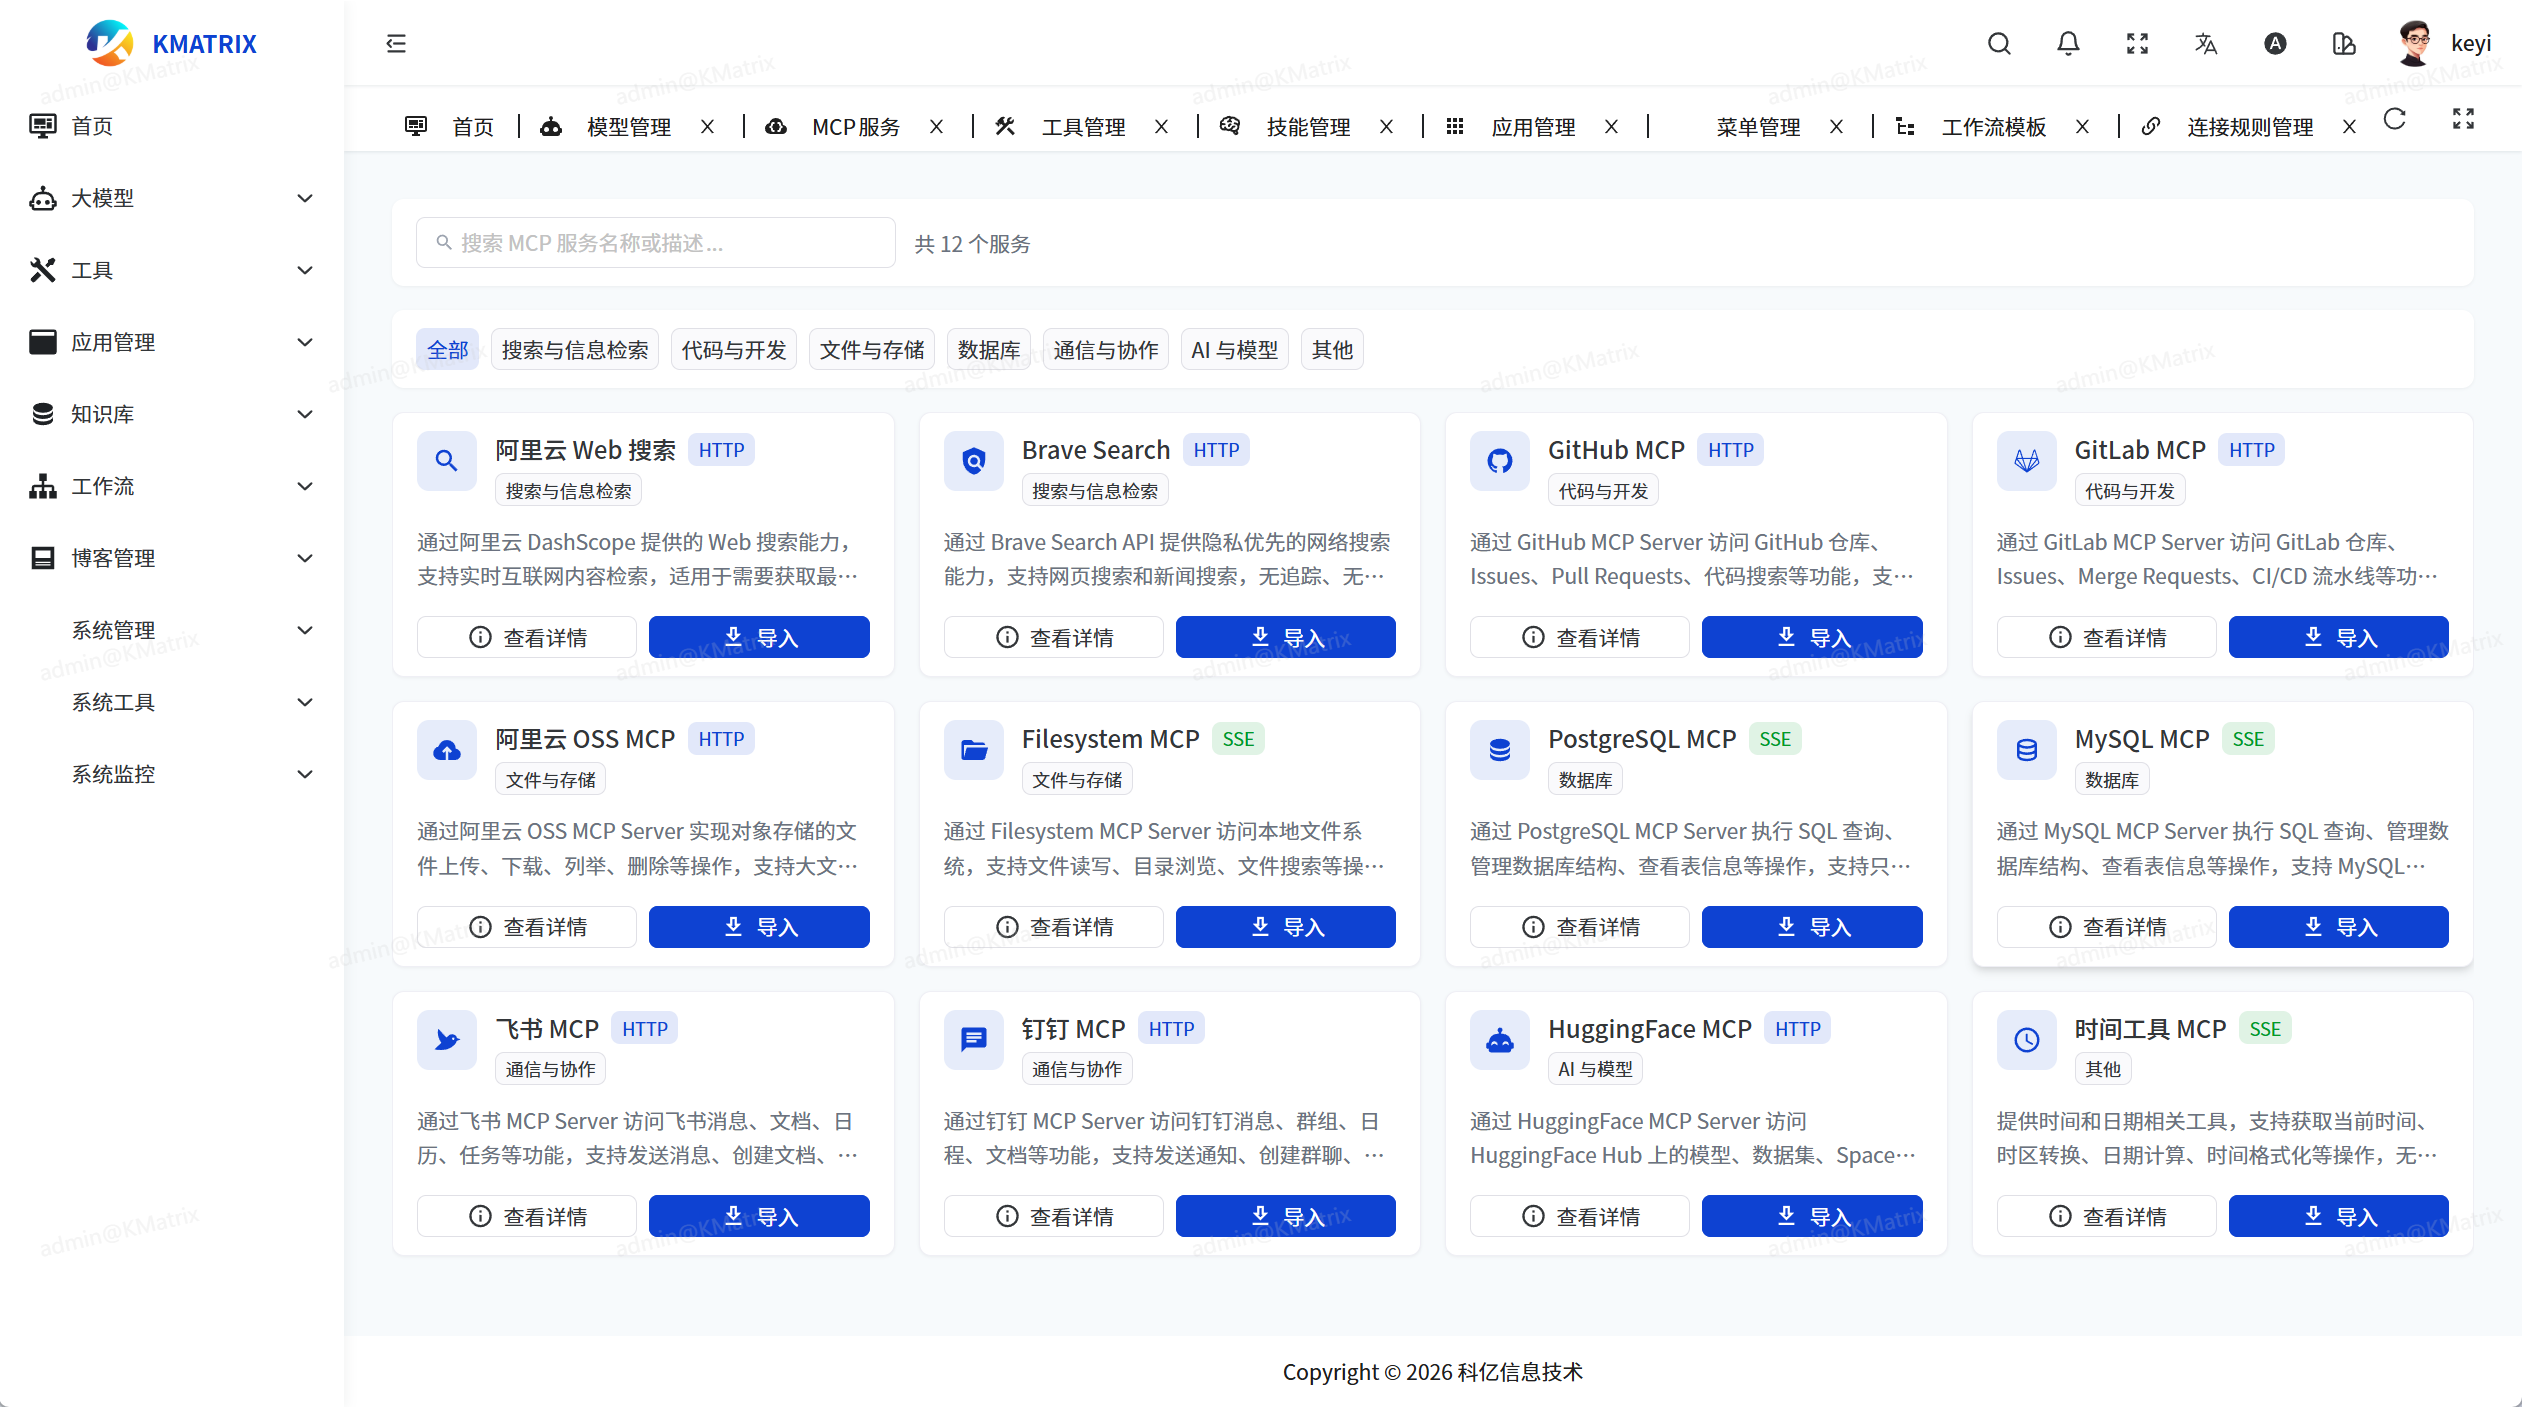Screen dimensions: 2522x1407
Task: Expand the 系统工具 sidebar menu
Action: click(172, 702)
